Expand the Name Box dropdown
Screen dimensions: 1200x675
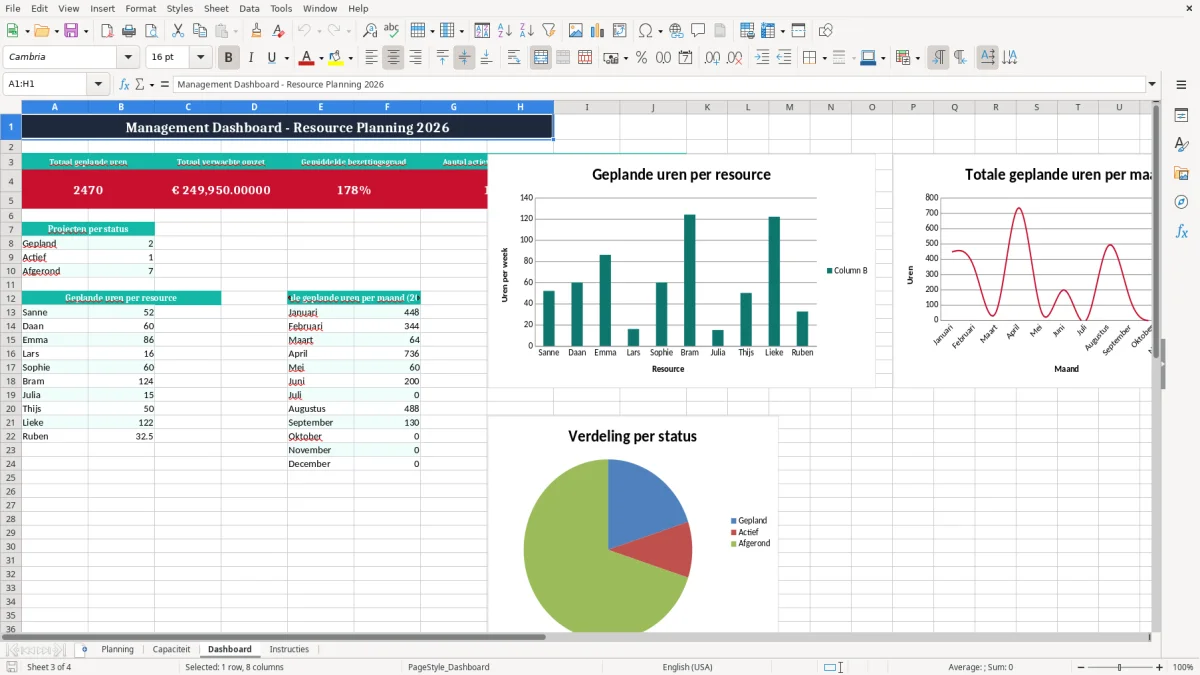(x=98, y=84)
